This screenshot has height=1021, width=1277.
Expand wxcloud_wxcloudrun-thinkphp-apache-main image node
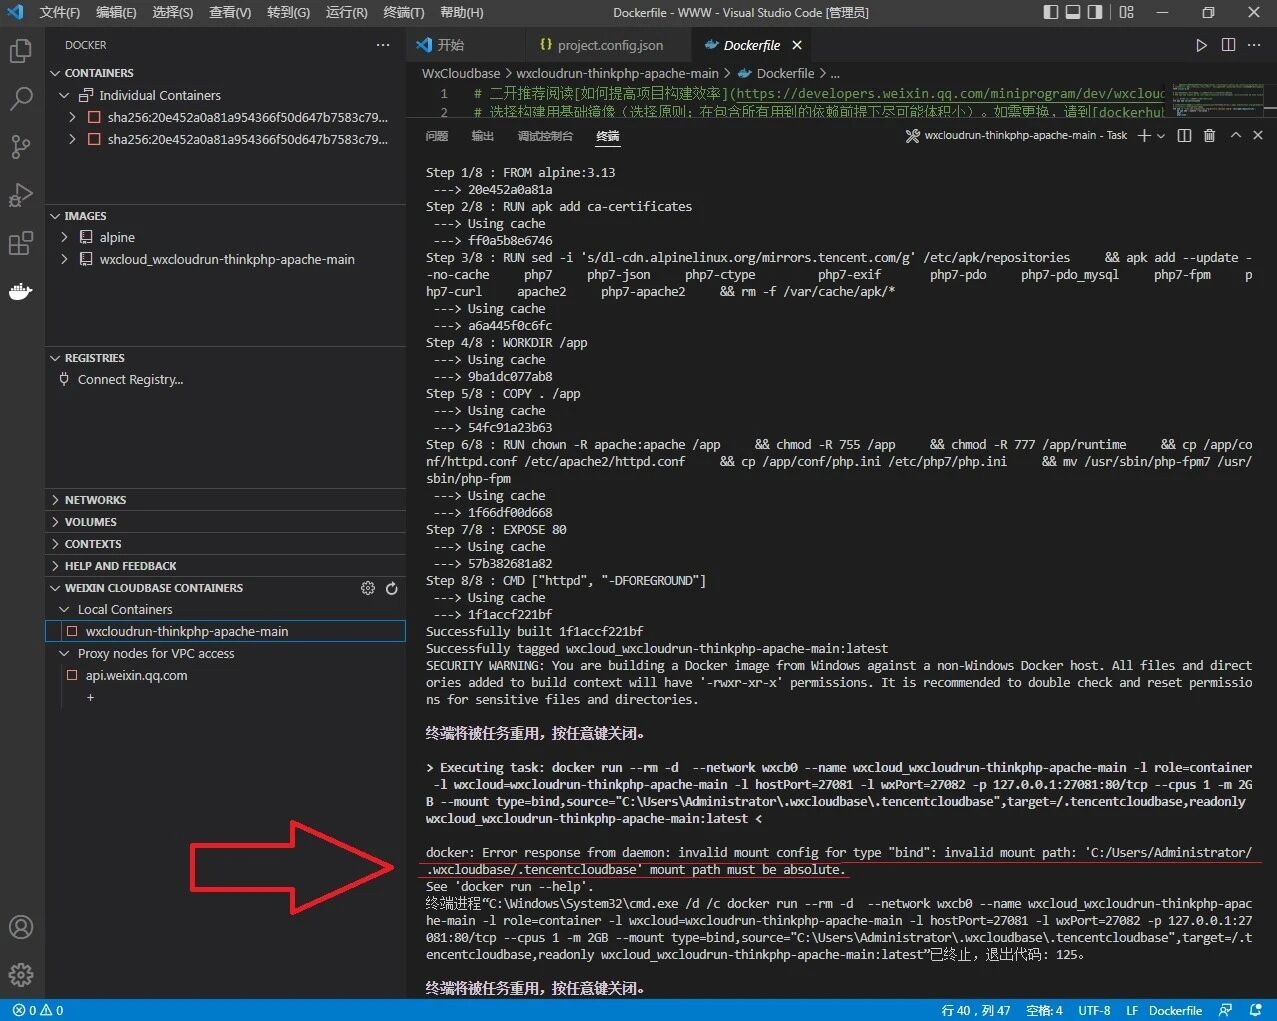pos(64,259)
